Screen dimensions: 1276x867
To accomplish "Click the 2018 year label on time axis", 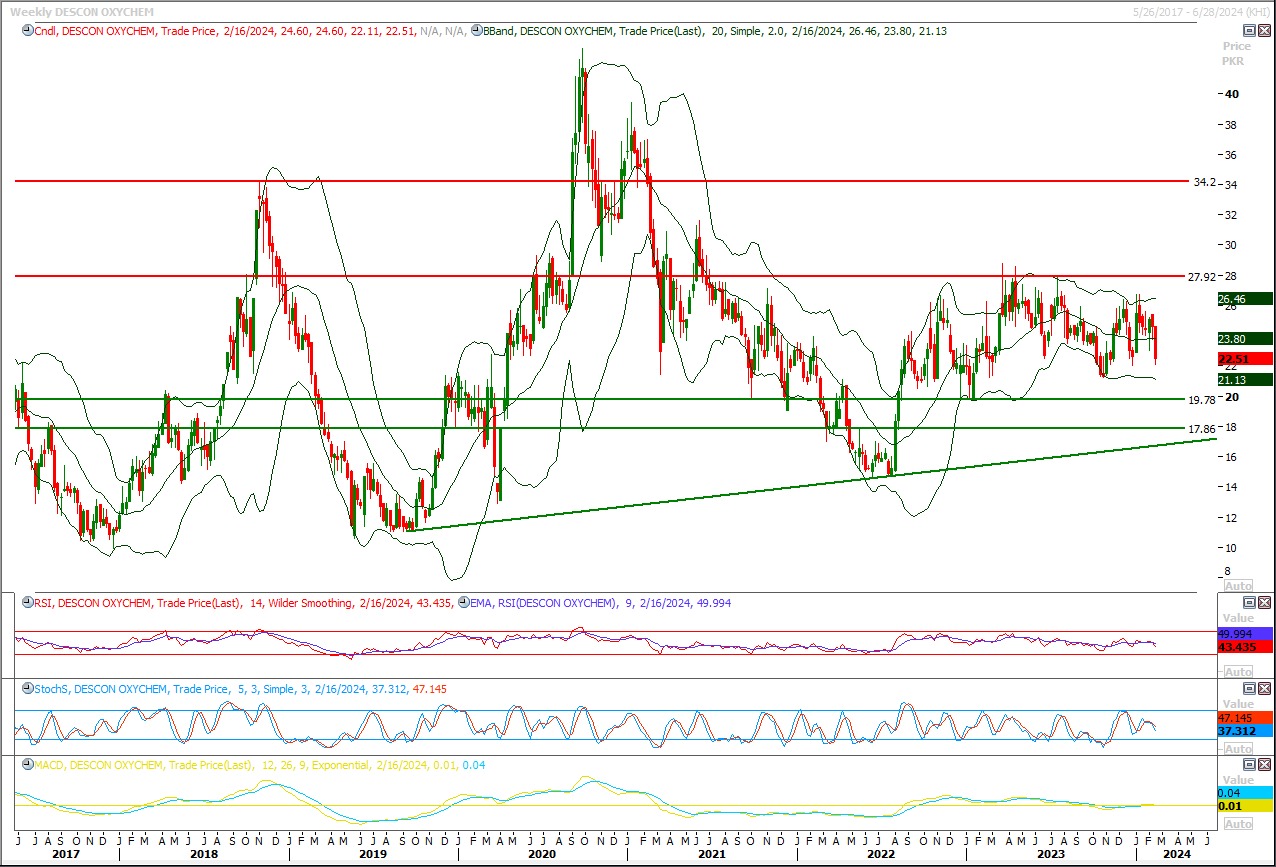I will tap(203, 854).
